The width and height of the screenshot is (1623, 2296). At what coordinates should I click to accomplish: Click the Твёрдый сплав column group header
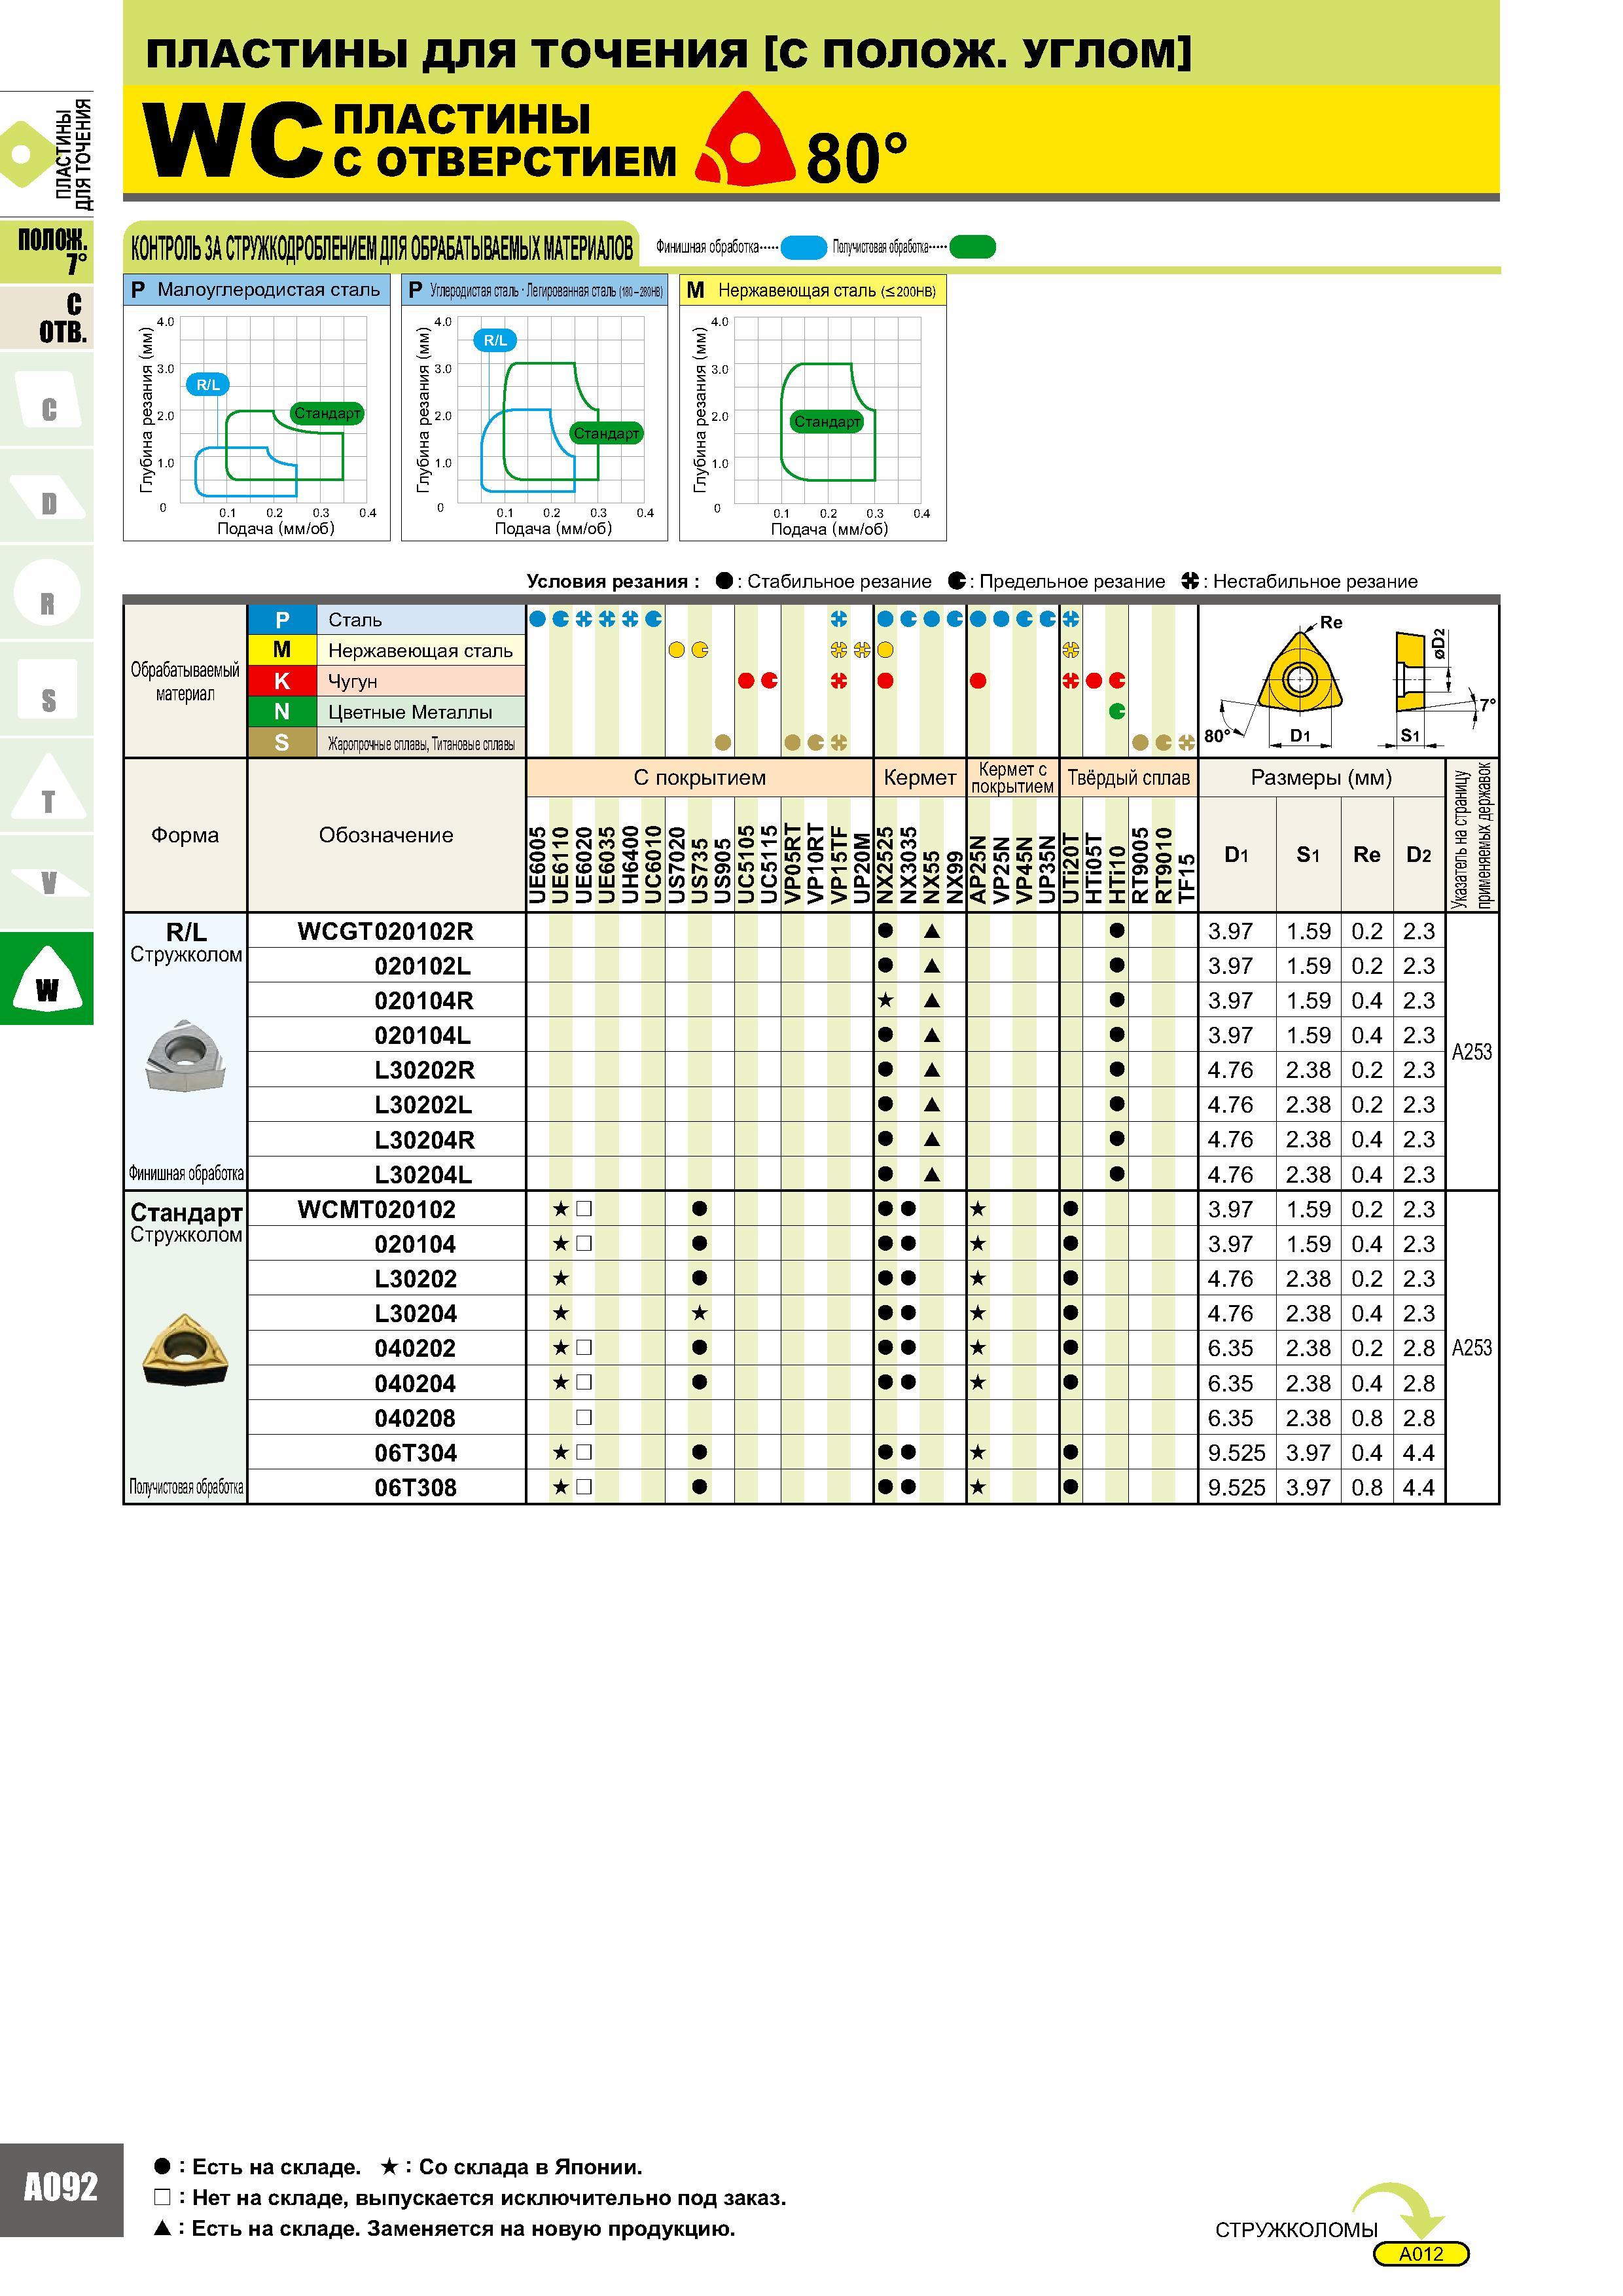click(1128, 778)
